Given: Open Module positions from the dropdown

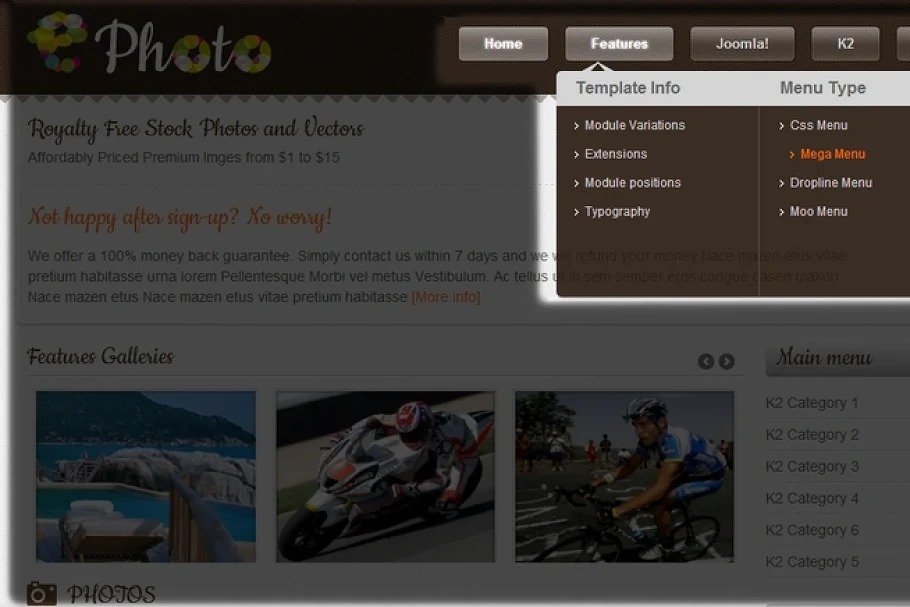Looking at the screenshot, I should pyautogui.click(x=632, y=183).
